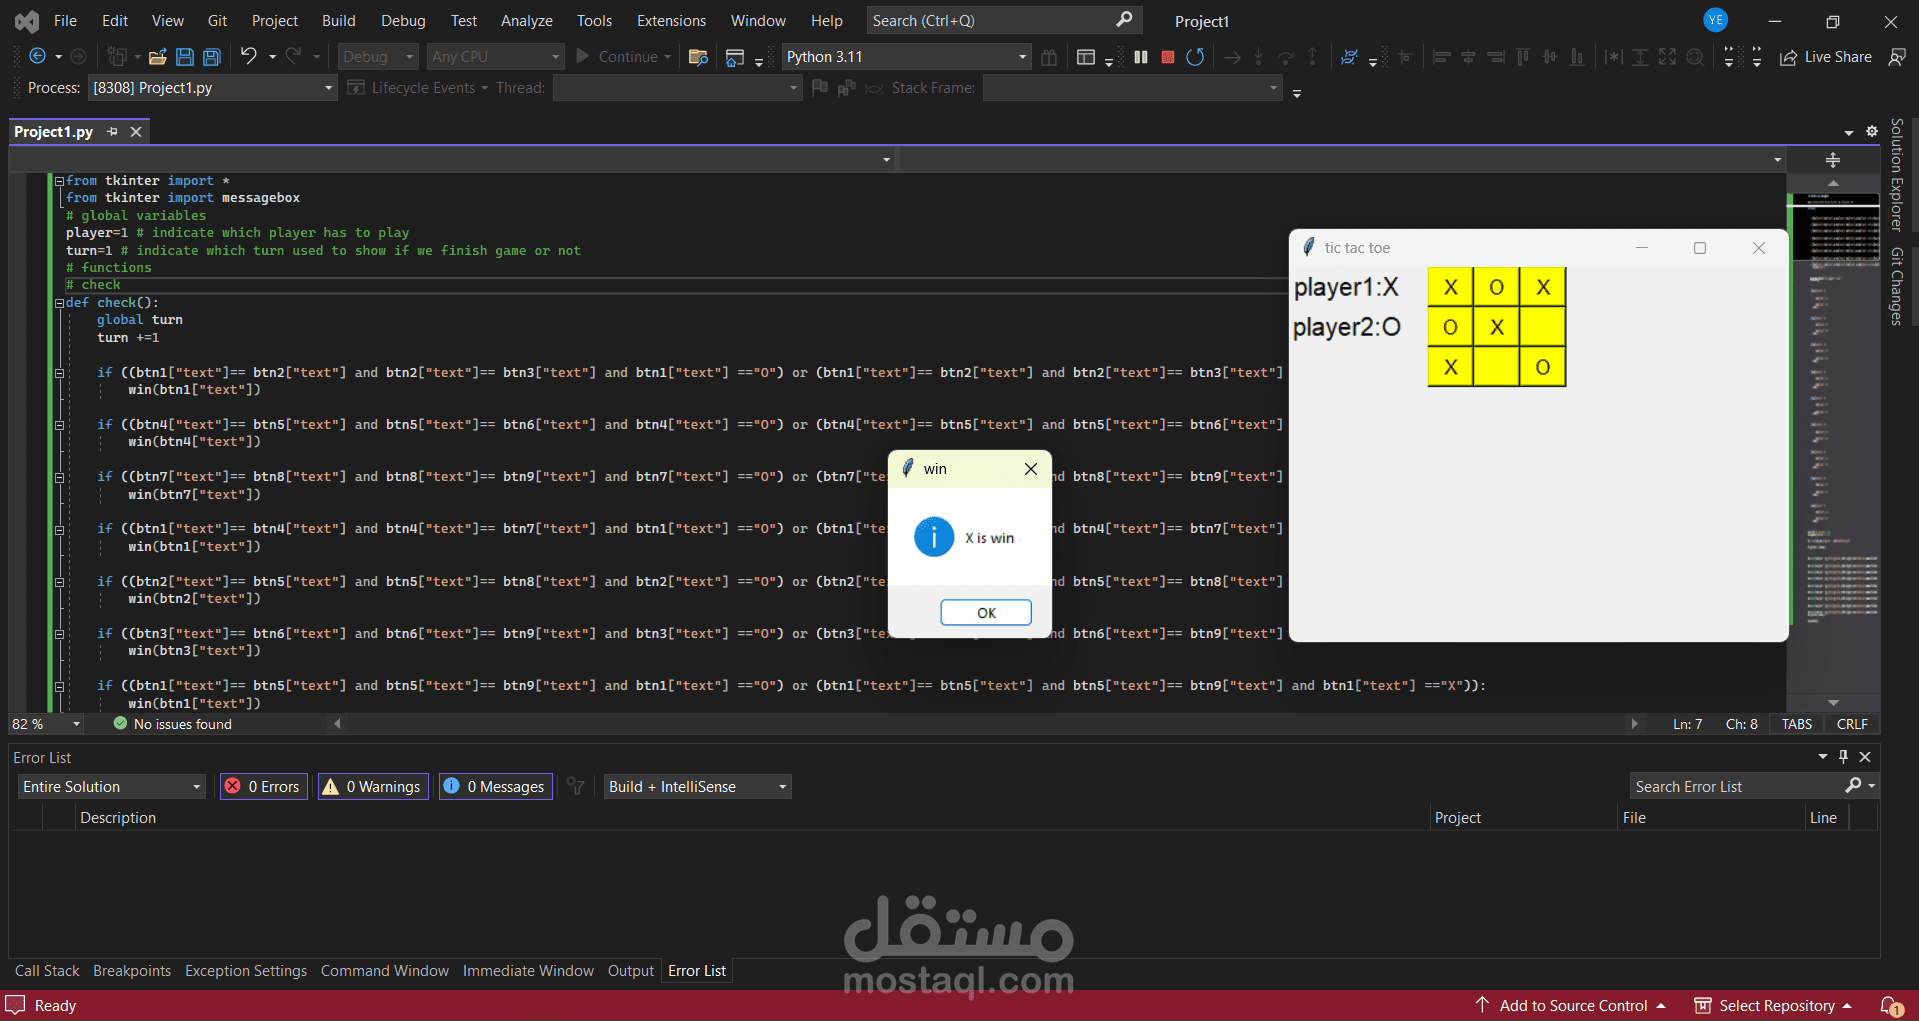
Task: Click OK in the win dialog
Action: pyautogui.click(x=986, y=613)
